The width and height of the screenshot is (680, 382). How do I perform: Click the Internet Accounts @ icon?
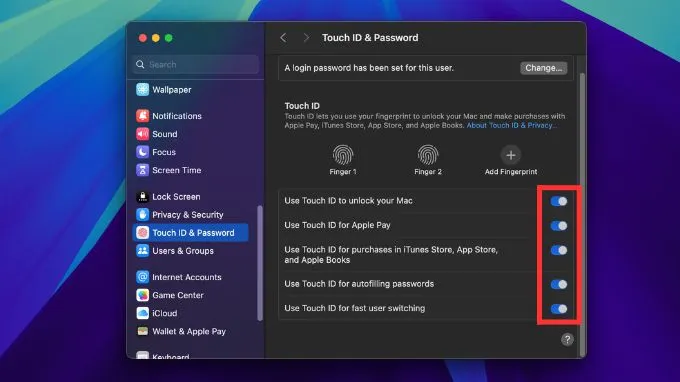tap(142, 277)
